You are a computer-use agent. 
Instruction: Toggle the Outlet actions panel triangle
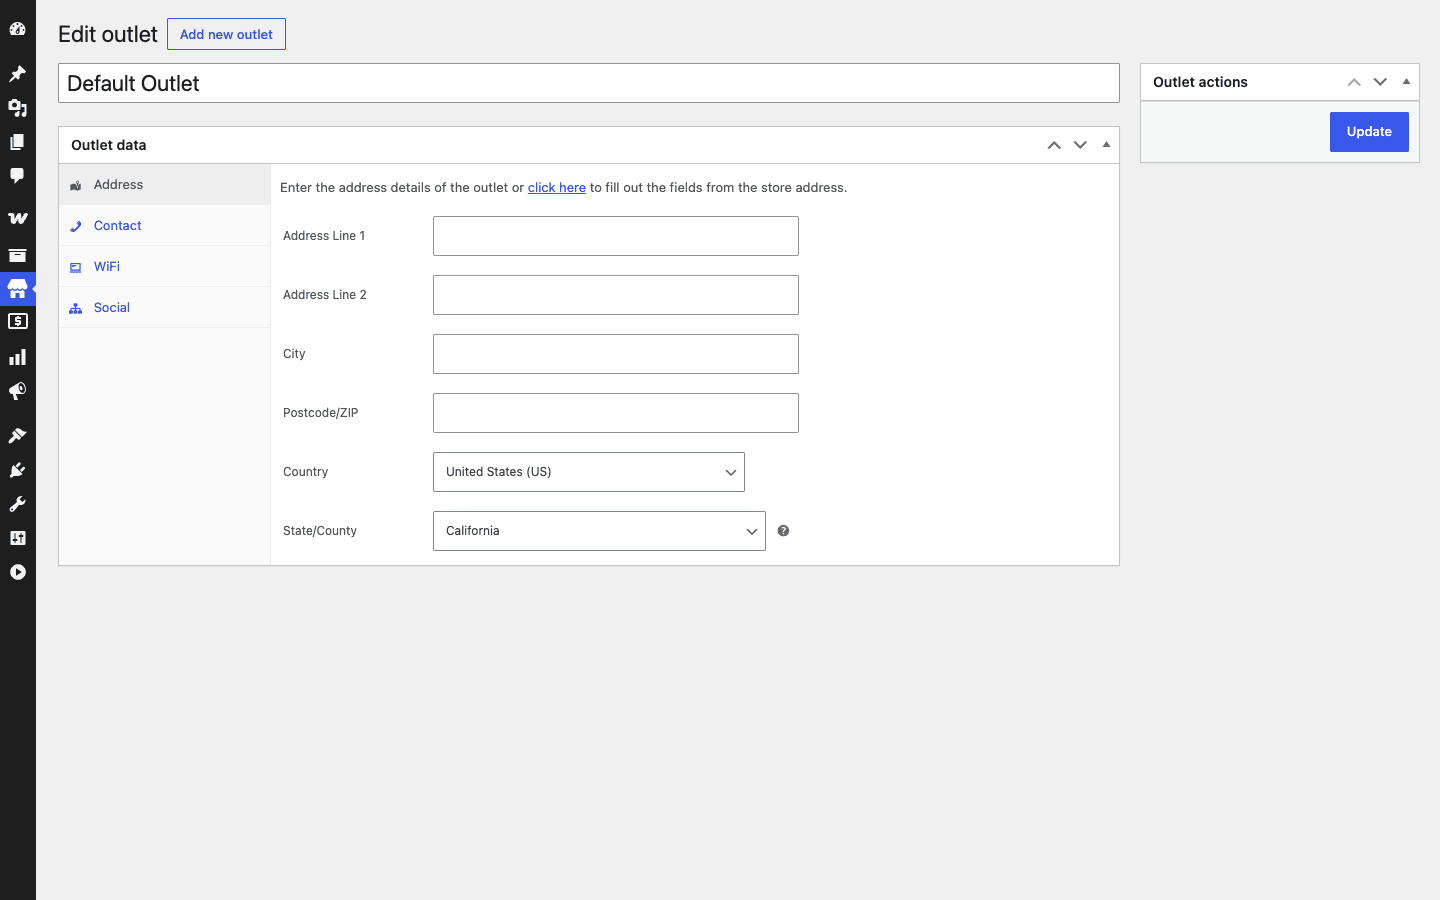tap(1406, 82)
